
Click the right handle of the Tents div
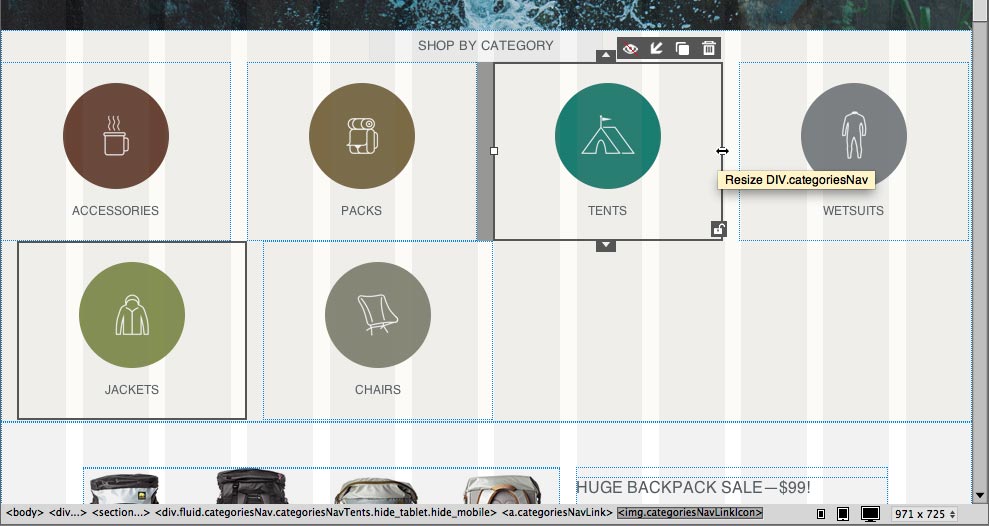pyautogui.click(x=722, y=151)
